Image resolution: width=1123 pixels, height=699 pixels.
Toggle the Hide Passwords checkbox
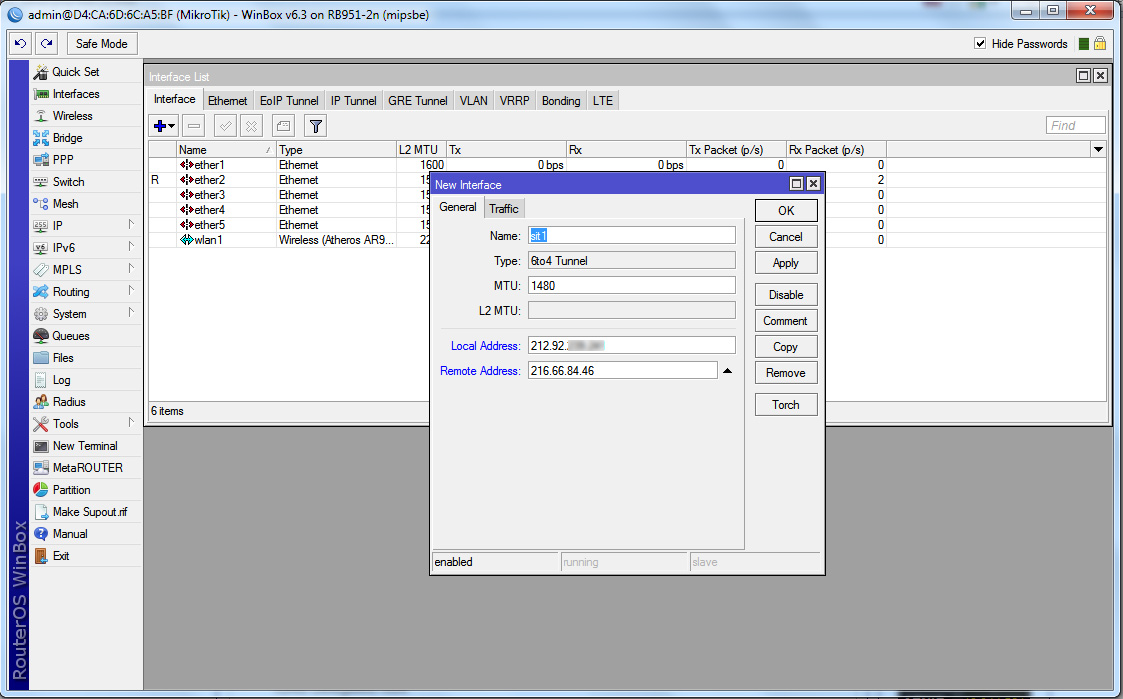pos(980,44)
